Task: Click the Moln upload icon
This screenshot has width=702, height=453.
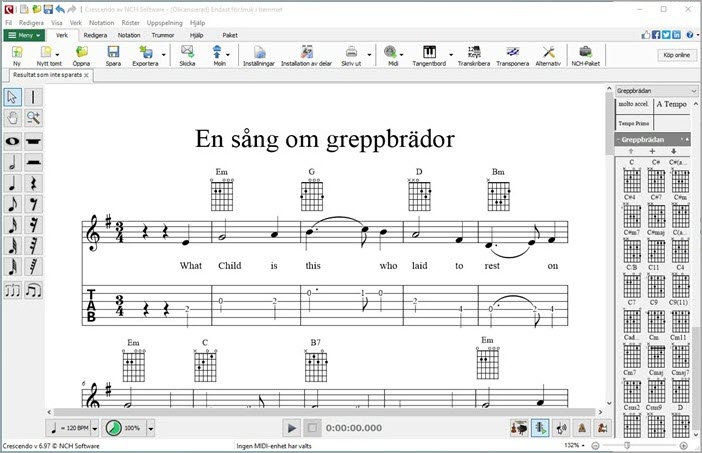Action: [217, 52]
